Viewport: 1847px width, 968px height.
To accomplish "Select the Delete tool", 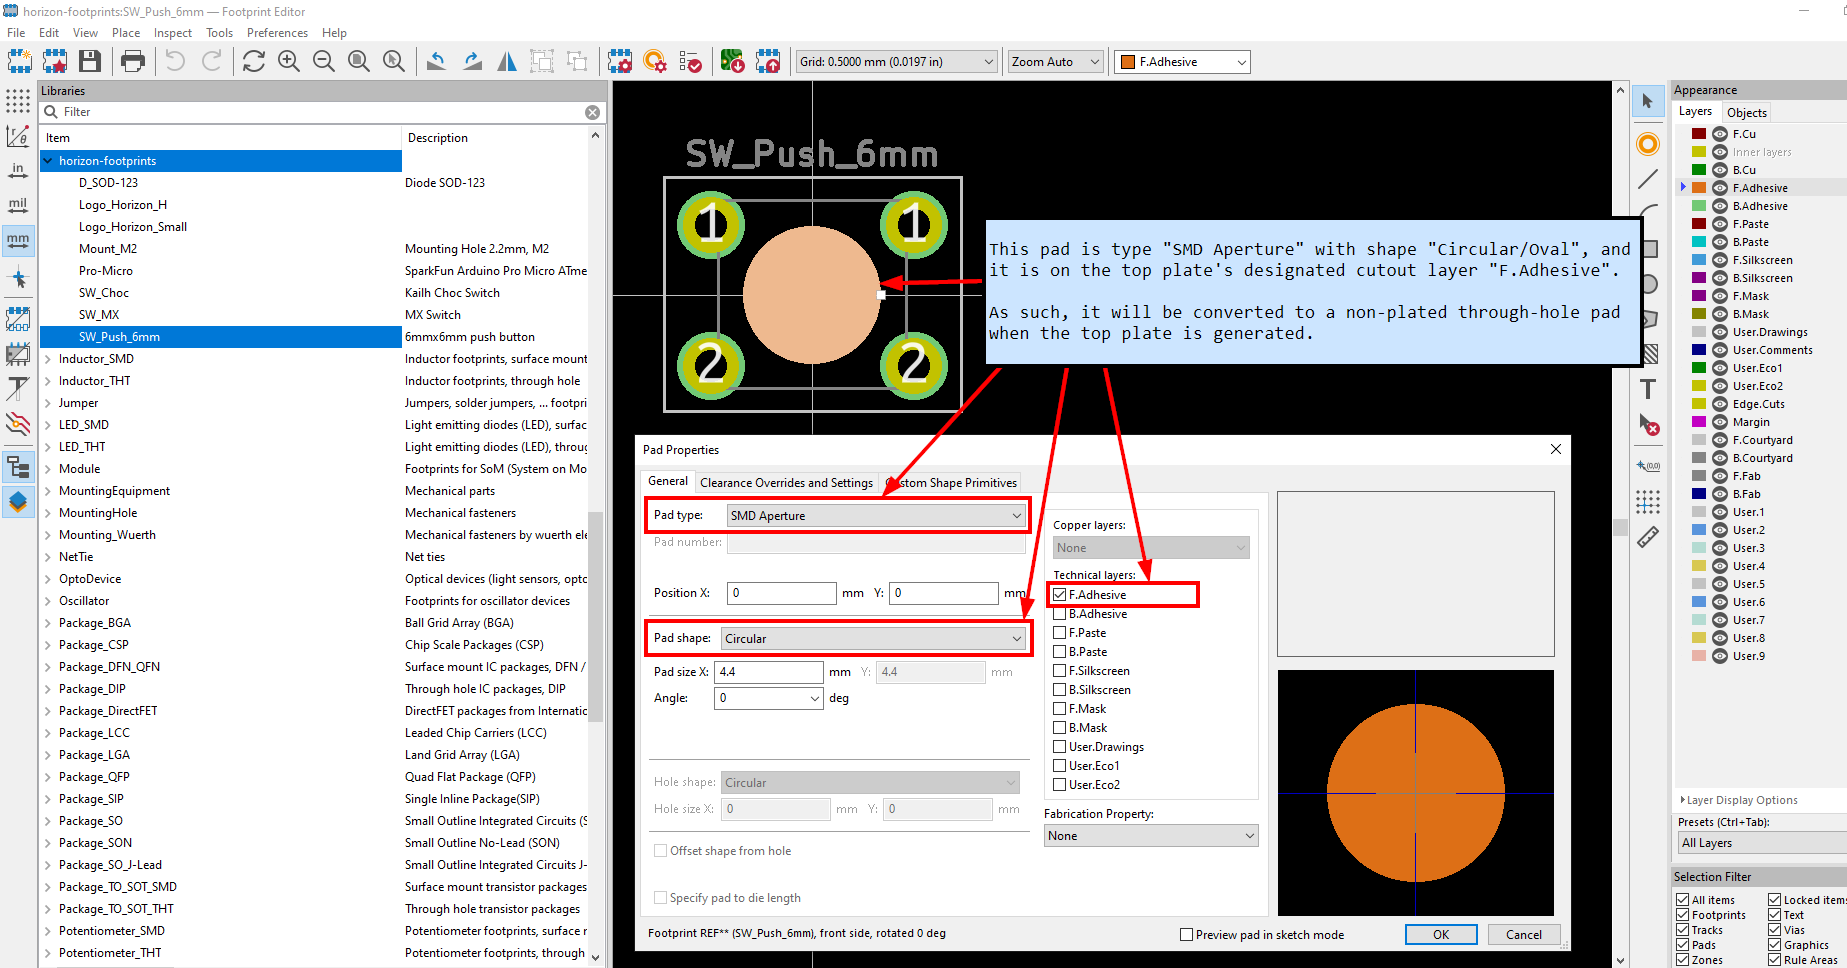I will tap(1648, 425).
